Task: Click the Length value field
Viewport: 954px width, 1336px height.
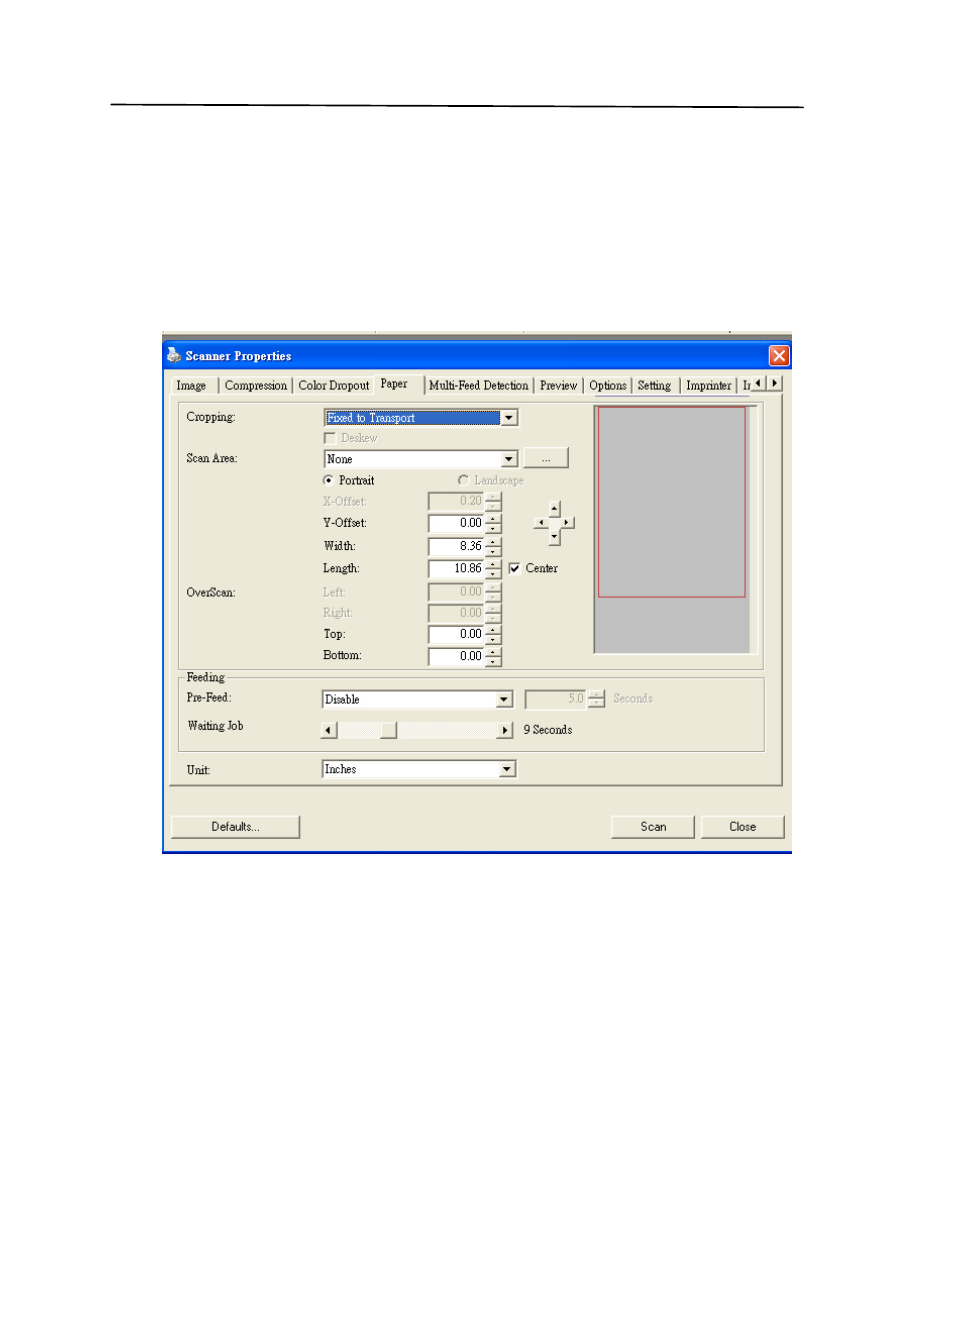Action: pyautogui.click(x=456, y=568)
